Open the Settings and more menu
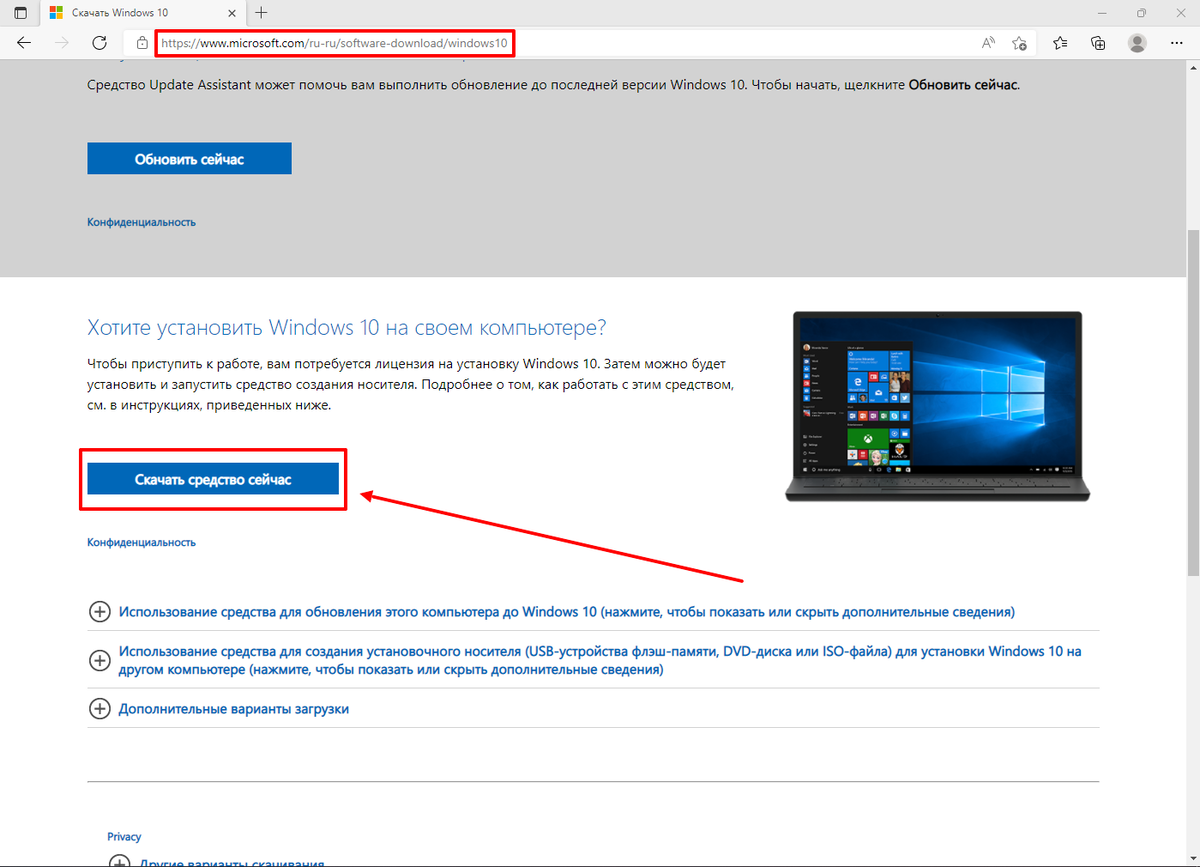Image resolution: width=1200 pixels, height=867 pixels. point(1176,43)
